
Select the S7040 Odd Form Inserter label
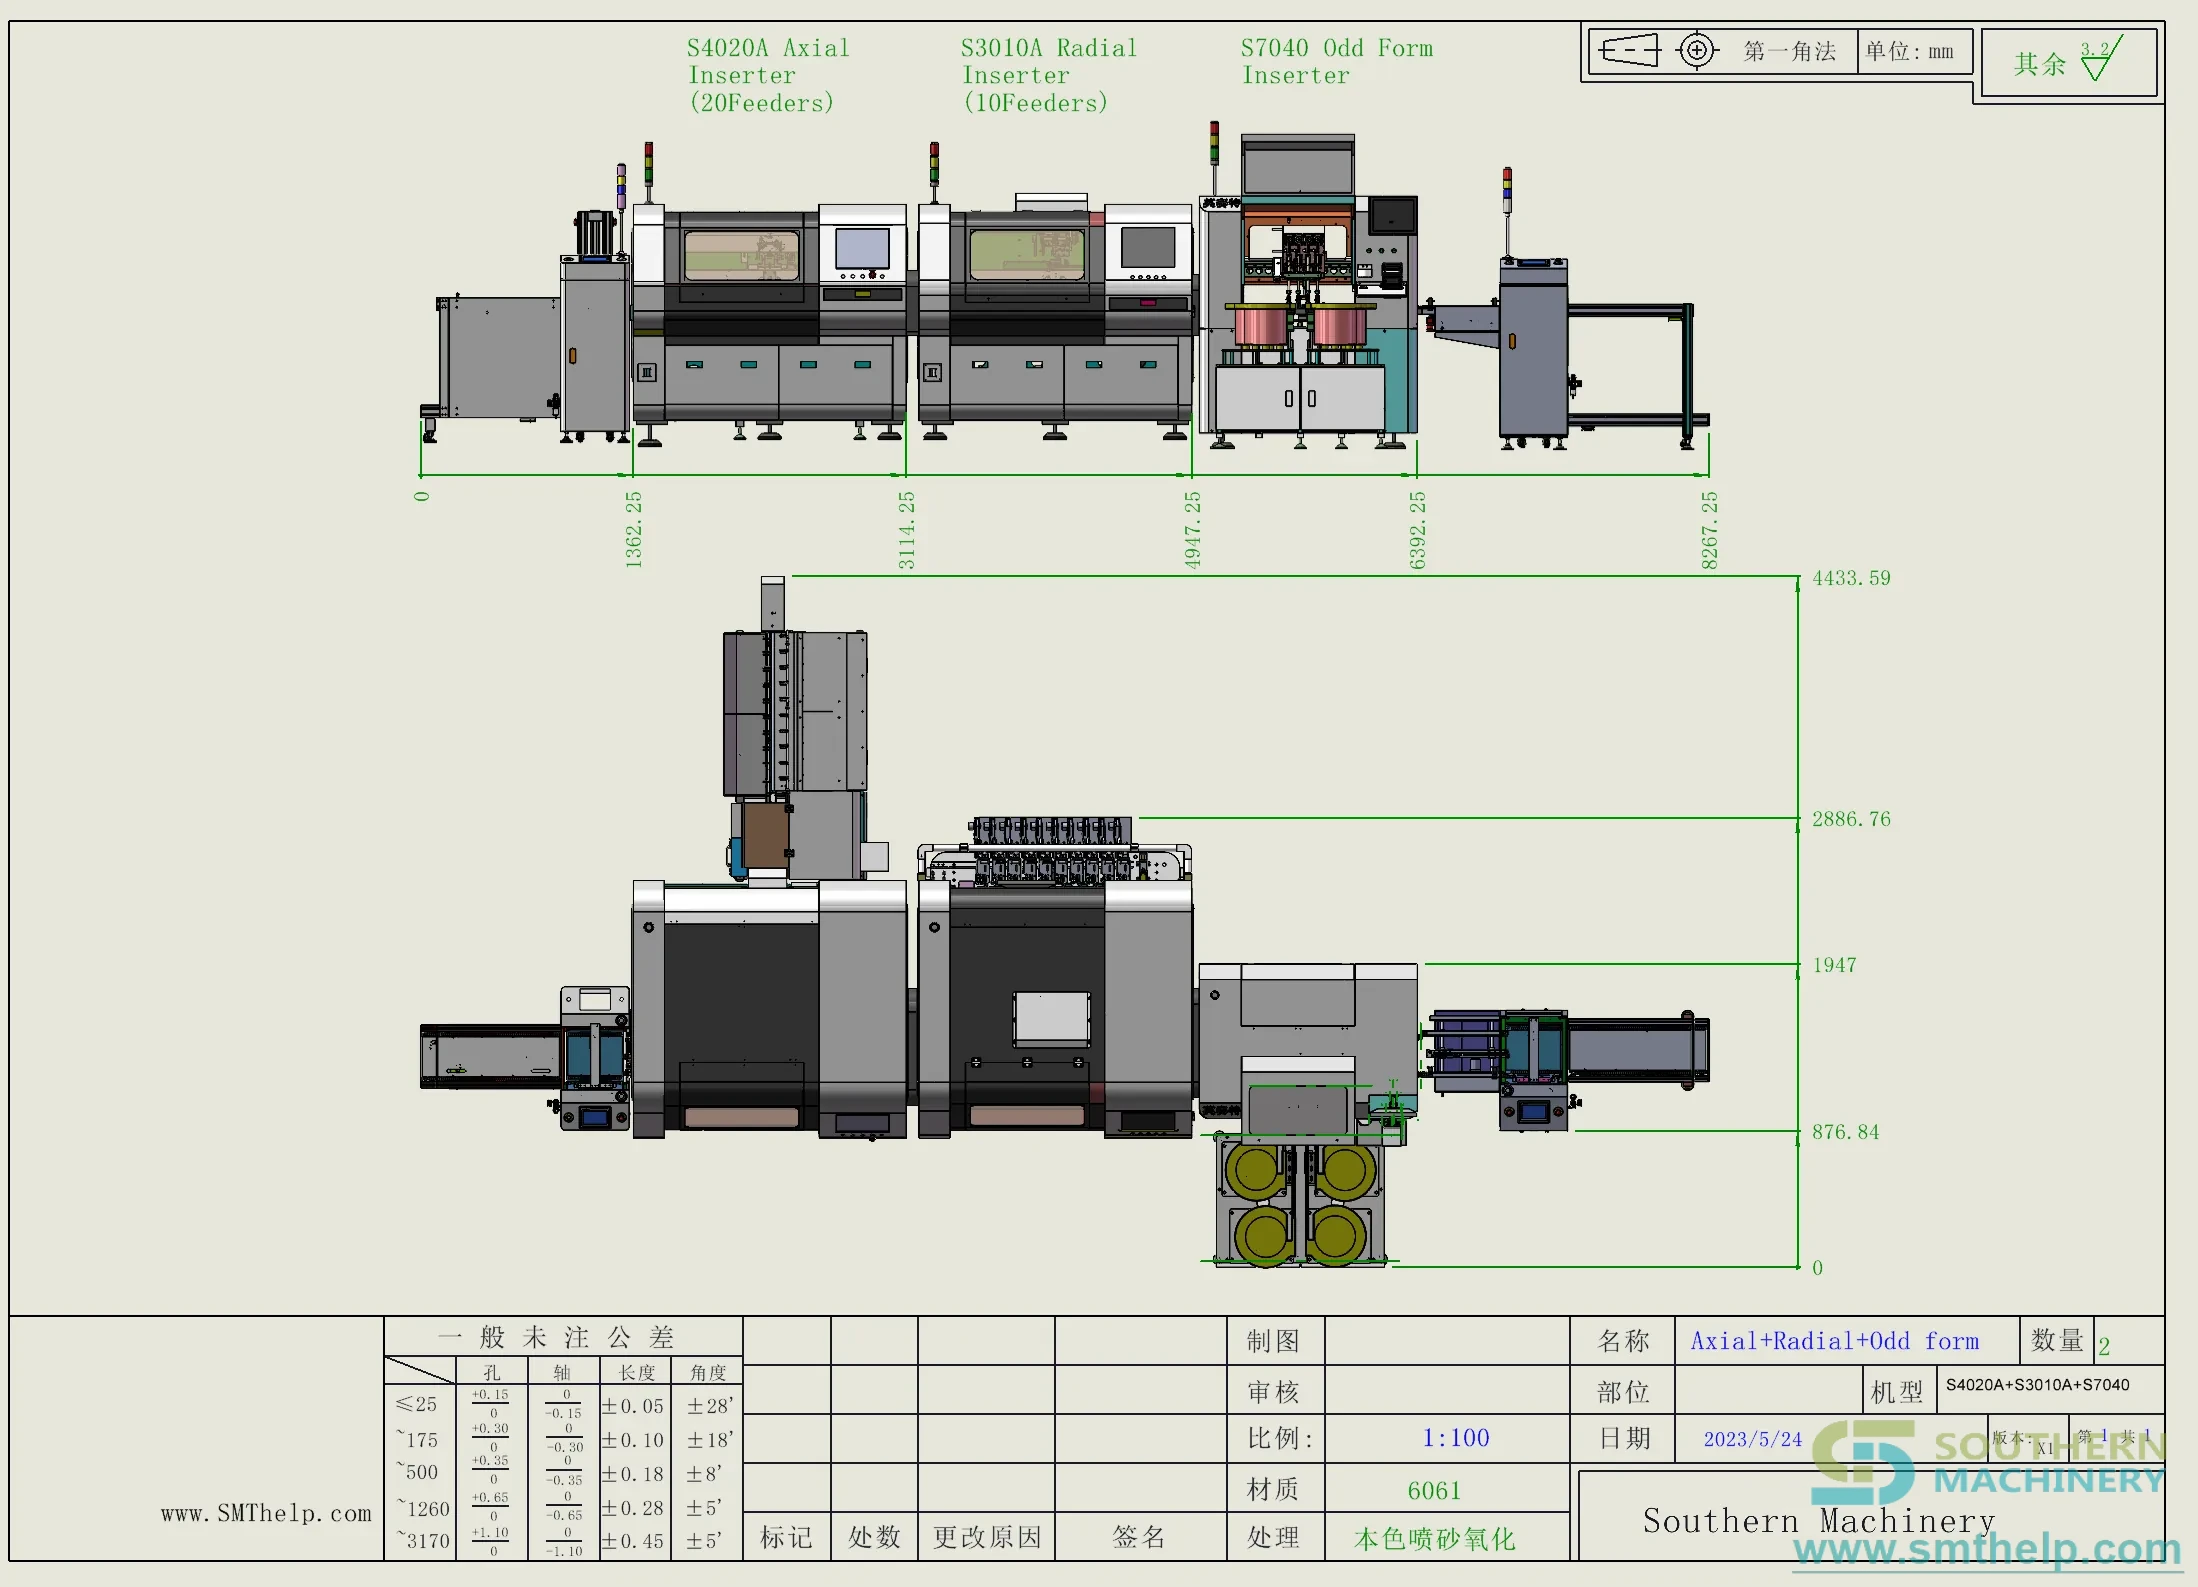click(x=1336, y=61)
